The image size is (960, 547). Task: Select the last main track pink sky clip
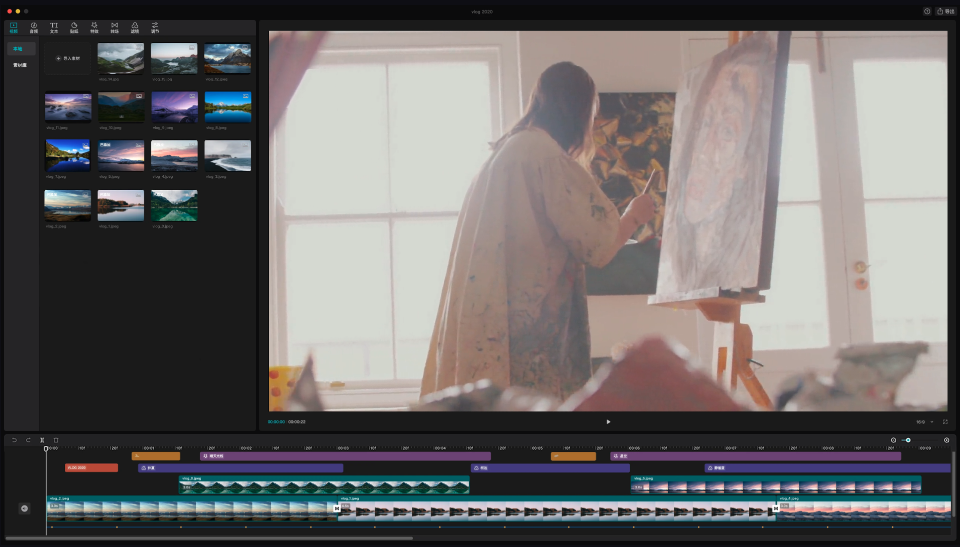pyautogui.click(x=863, y=508)
